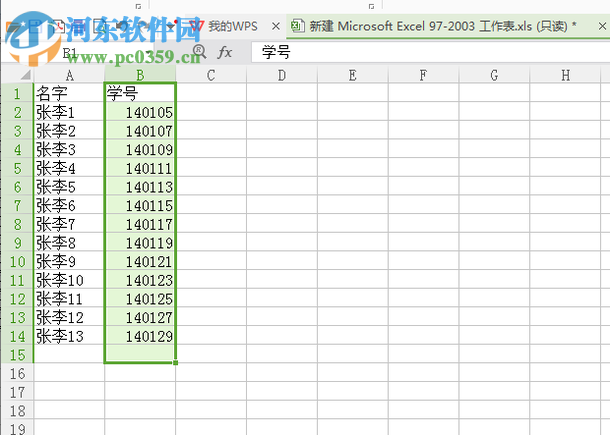Click cell 张李9
610x435 pixels.
pyautogui.click(x=69, y=261)
